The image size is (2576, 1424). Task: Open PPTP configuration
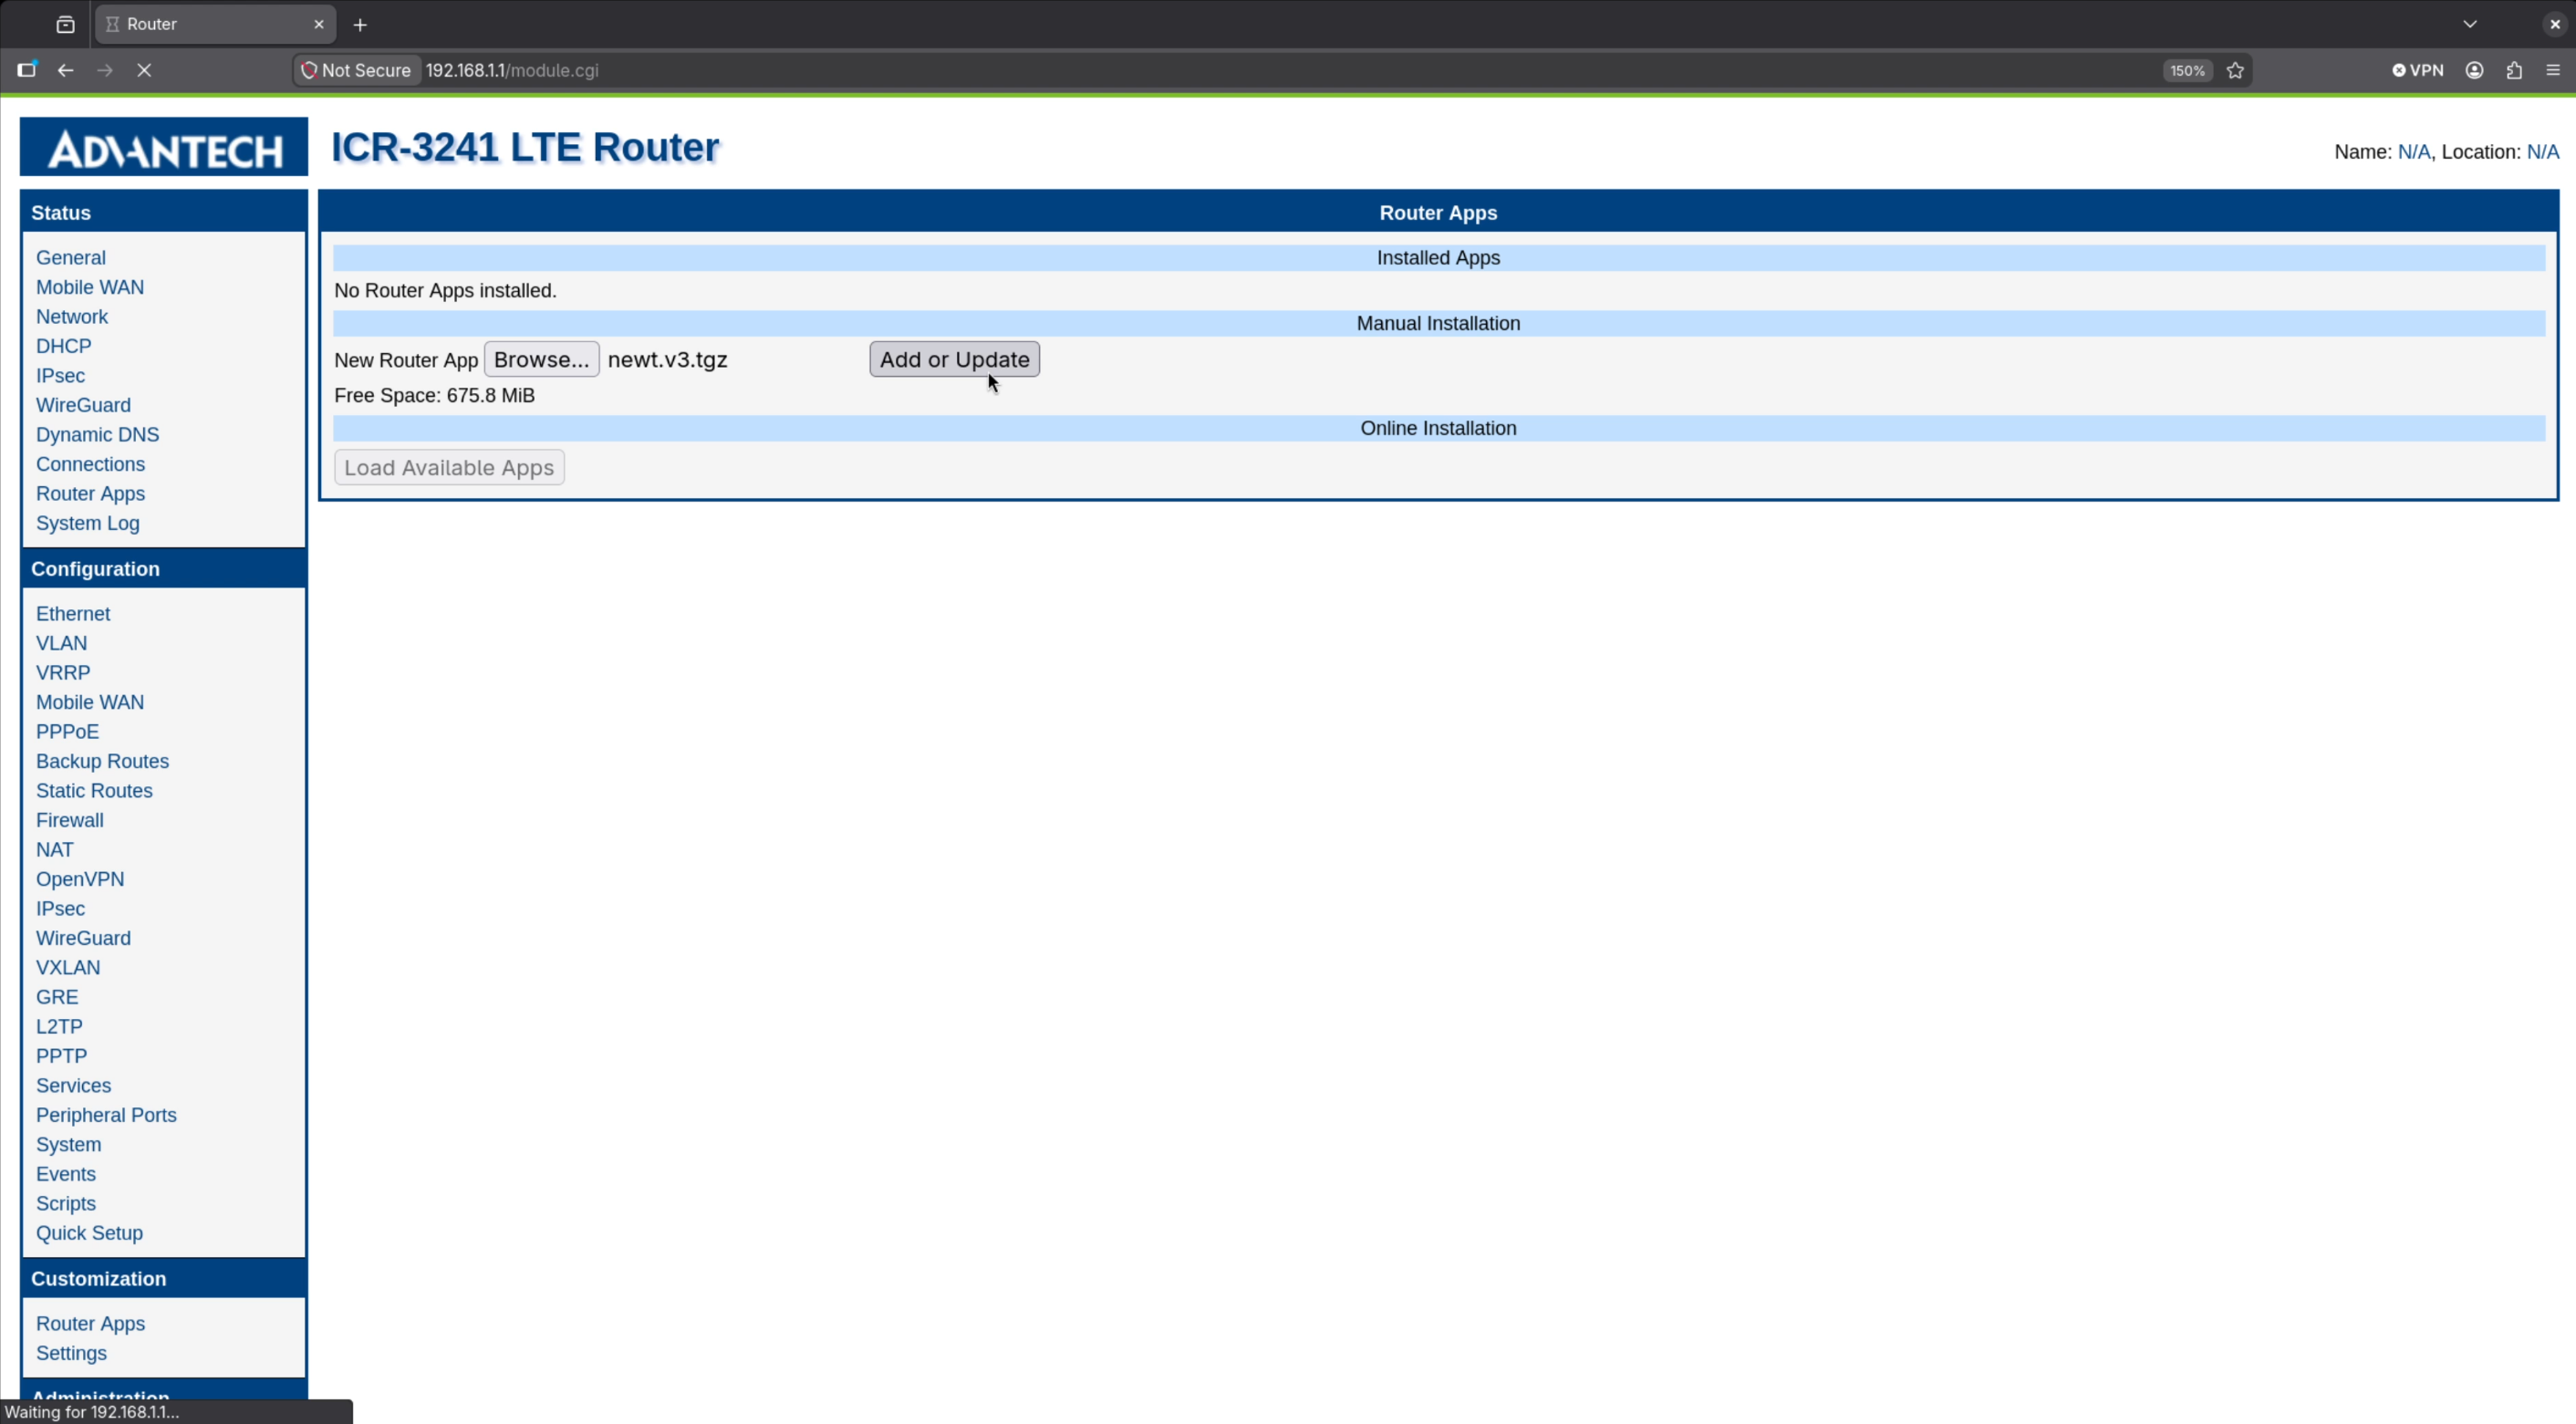[x=61, y=1056]
